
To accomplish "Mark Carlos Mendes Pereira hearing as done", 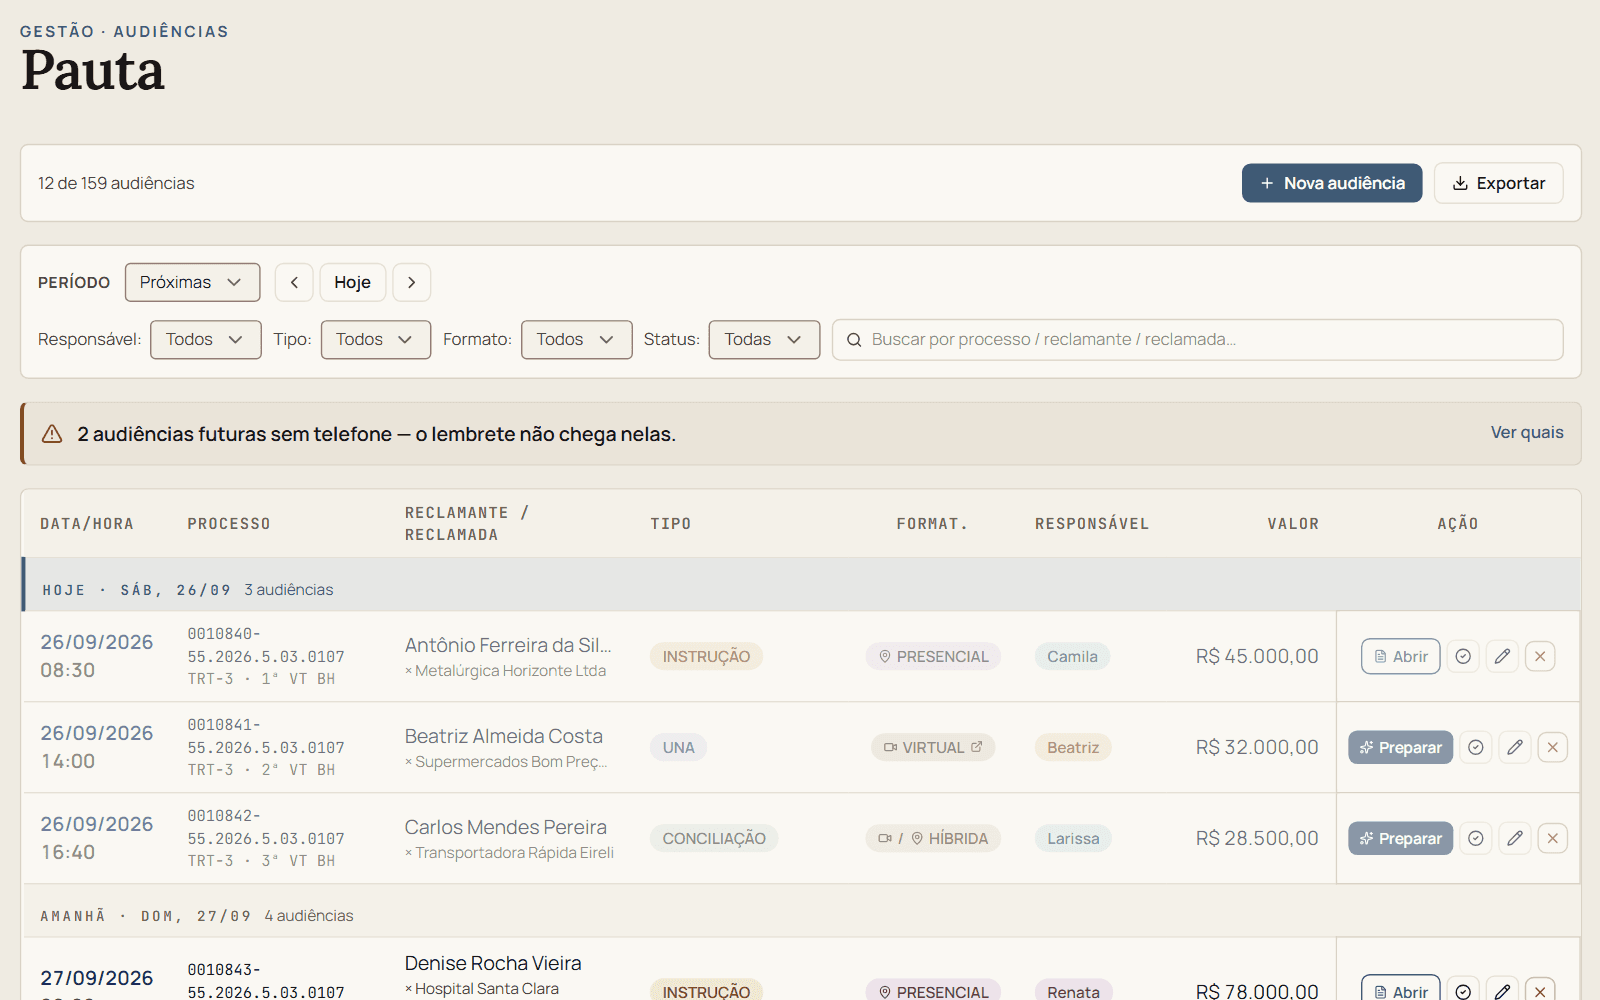I will coord(1476,838).
